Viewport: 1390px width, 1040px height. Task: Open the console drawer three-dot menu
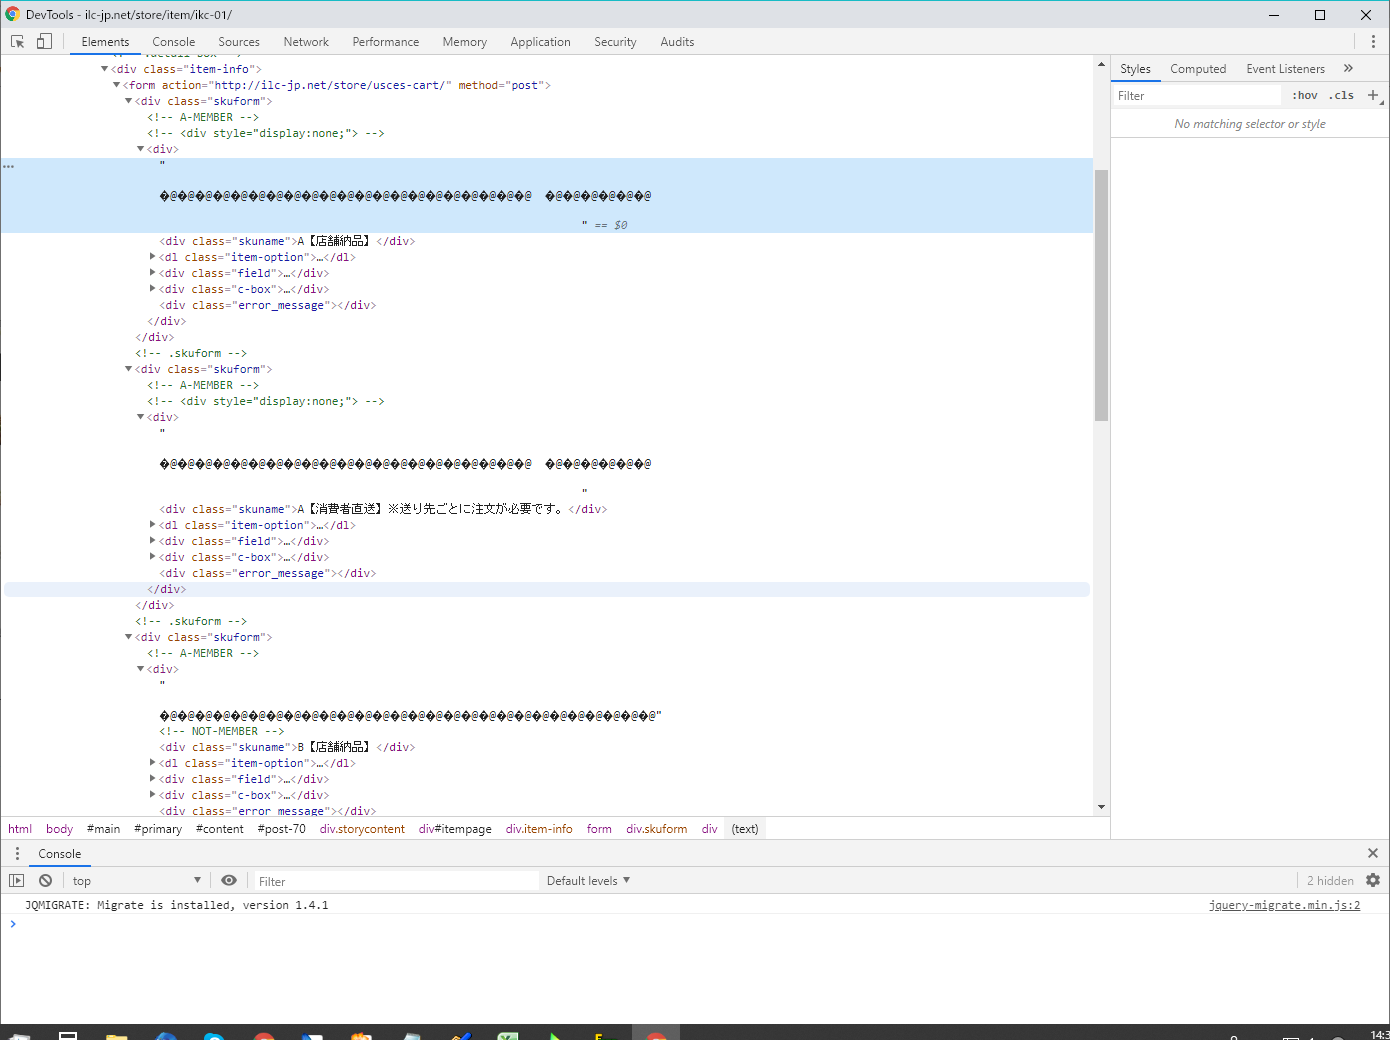click(17, 853)
